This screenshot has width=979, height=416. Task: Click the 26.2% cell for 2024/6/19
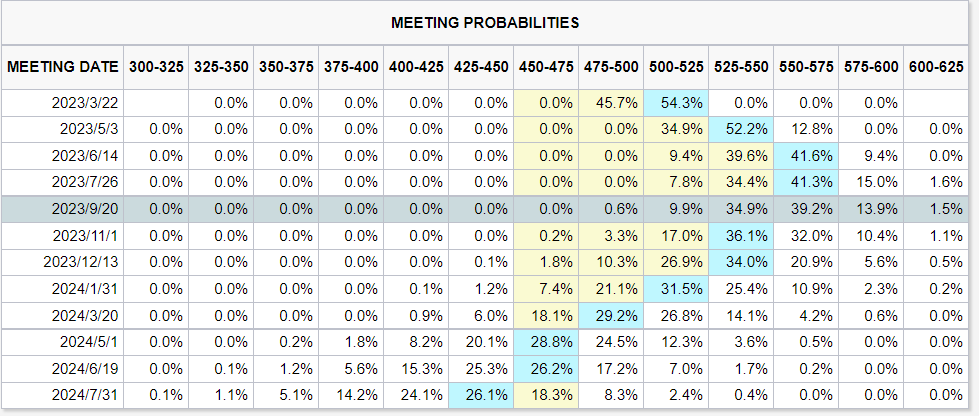point(546,369)
